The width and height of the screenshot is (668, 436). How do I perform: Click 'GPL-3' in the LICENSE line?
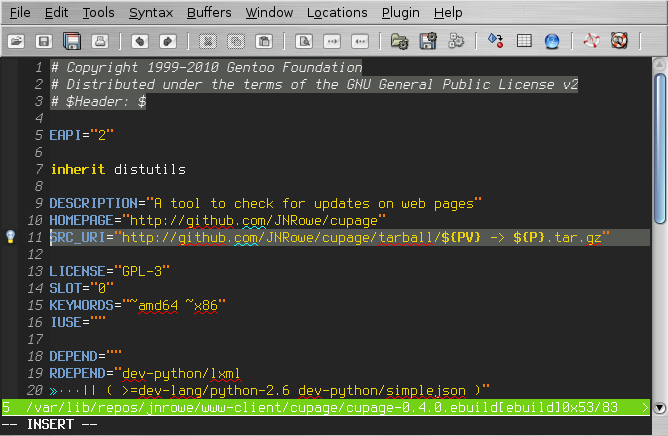pos(142,271)
